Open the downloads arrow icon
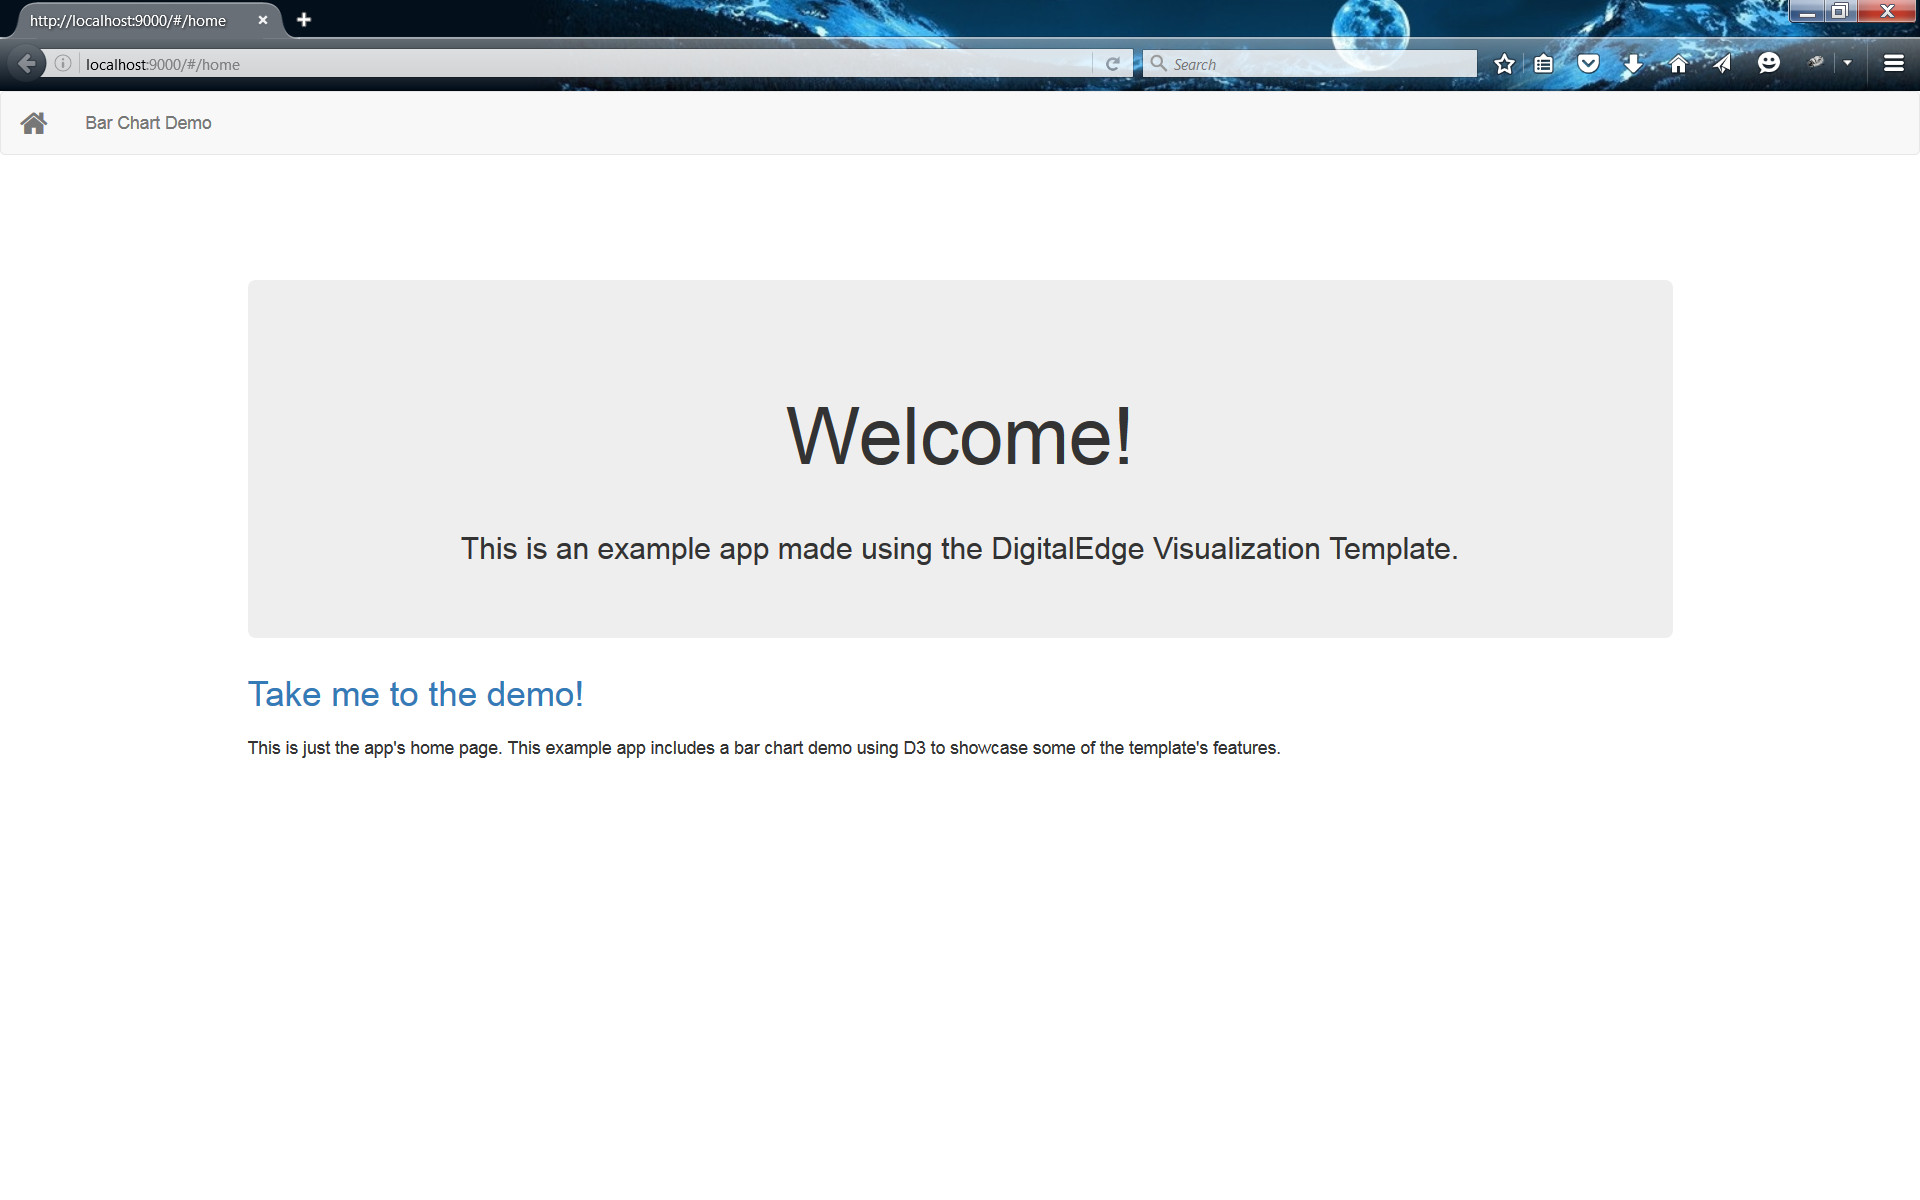The width and height of the screenshot is (1920, 1200). pyautogui.click(x=1632, y=64)
